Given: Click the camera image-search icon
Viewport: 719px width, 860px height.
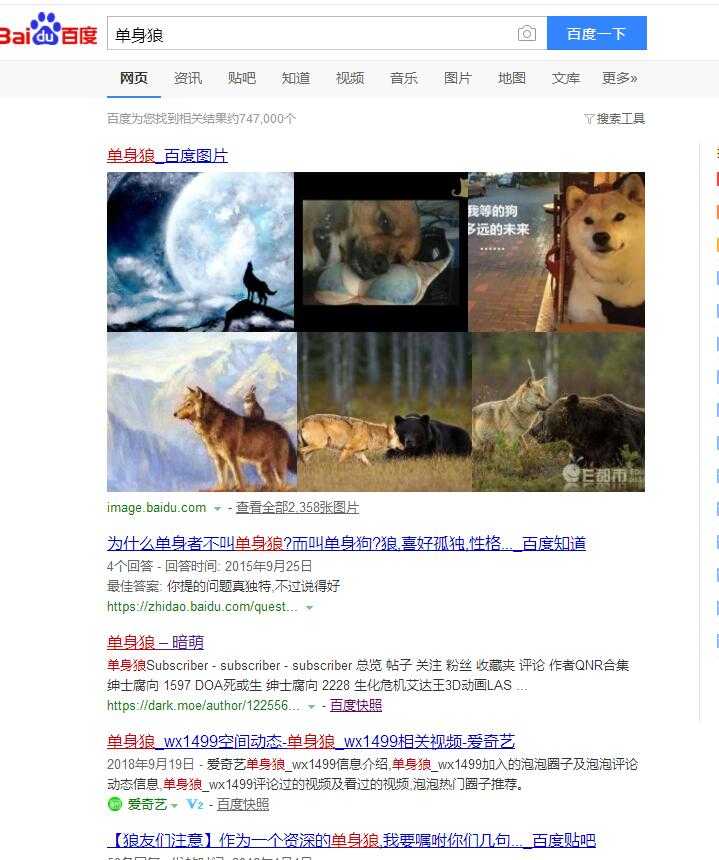Looking at the screenshot, I should coord(526,34).
